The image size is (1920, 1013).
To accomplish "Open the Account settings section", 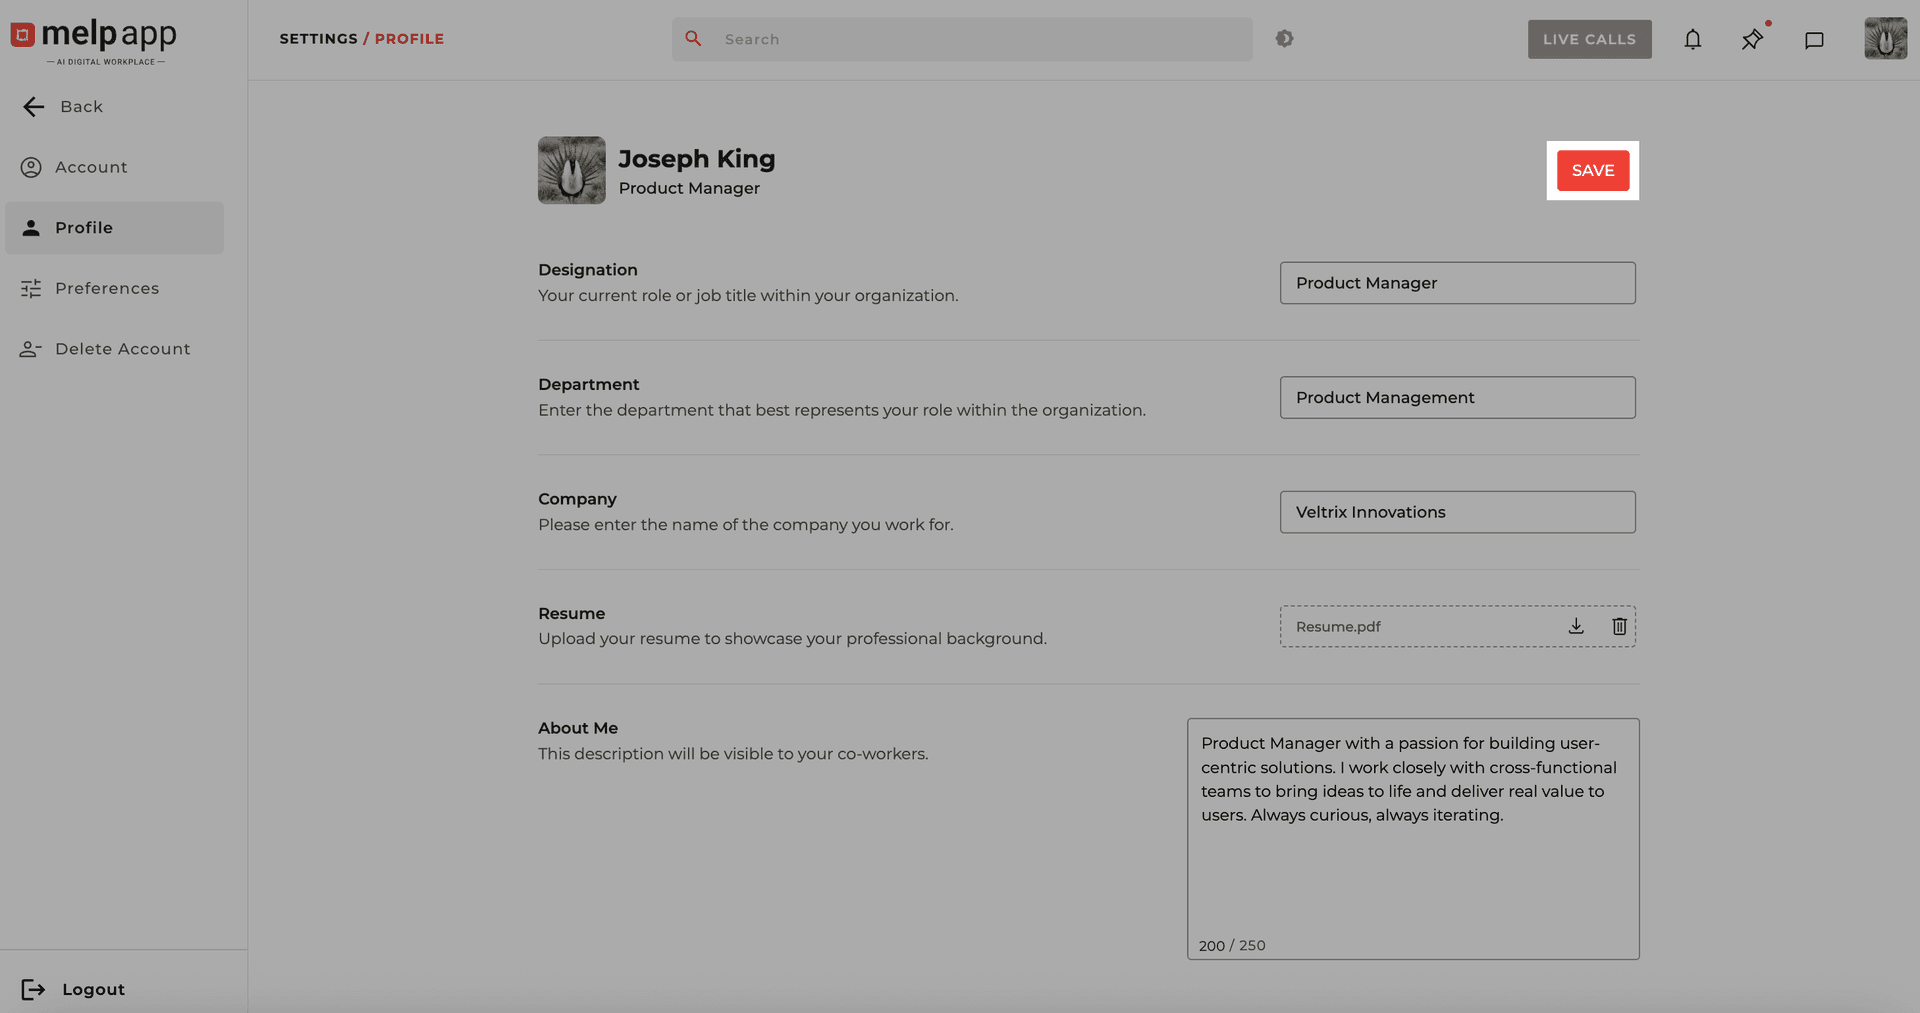I will click(x=90, y=167).
